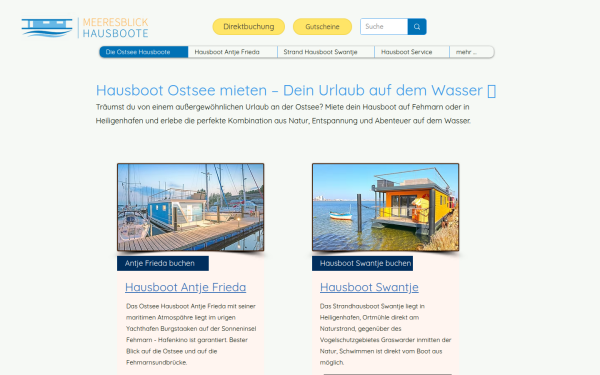Click the symbol at the end of the headline
The image size is (600, 375).
pyautogui.click(x=492, y=91)
